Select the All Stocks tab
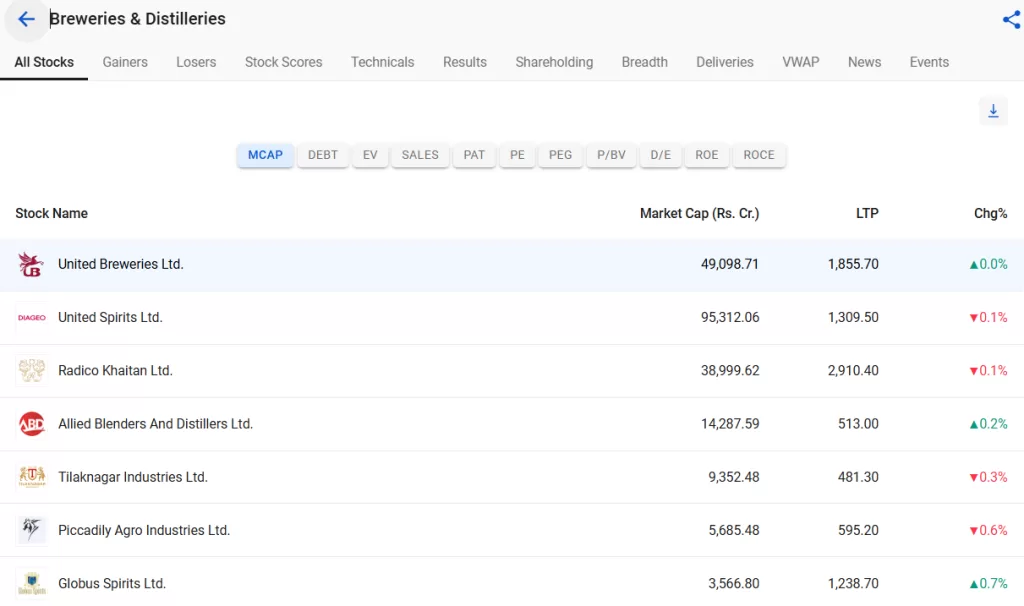The height and width of the screenshot is (606, 1024). (x=44, y=62)
